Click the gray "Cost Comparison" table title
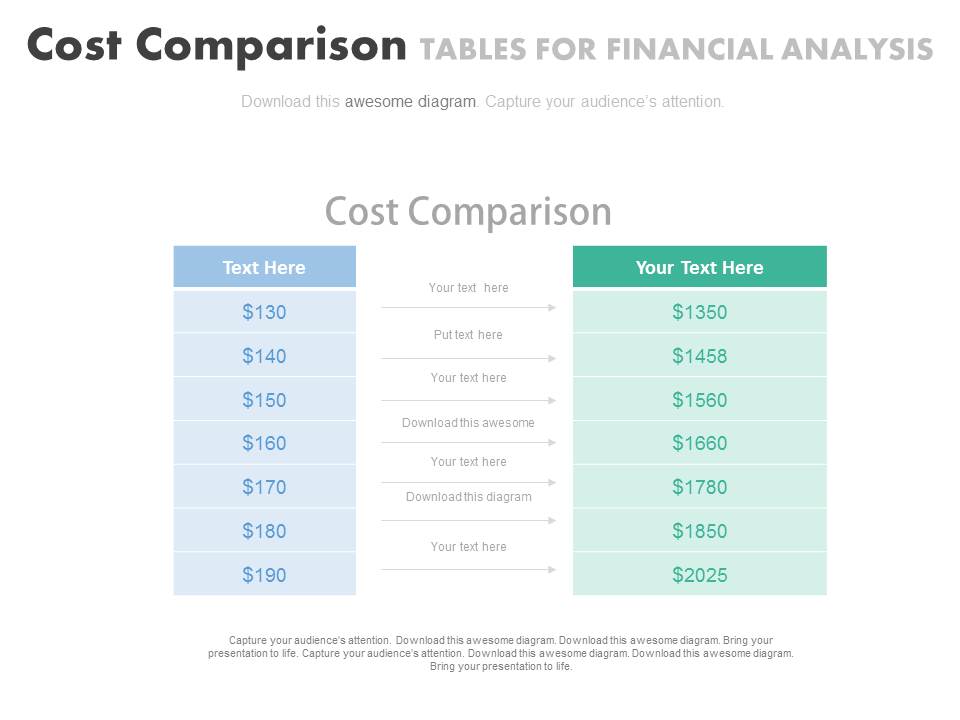Image resolution: width=960 pixels, height=720 pixels. tap(468, 211)
